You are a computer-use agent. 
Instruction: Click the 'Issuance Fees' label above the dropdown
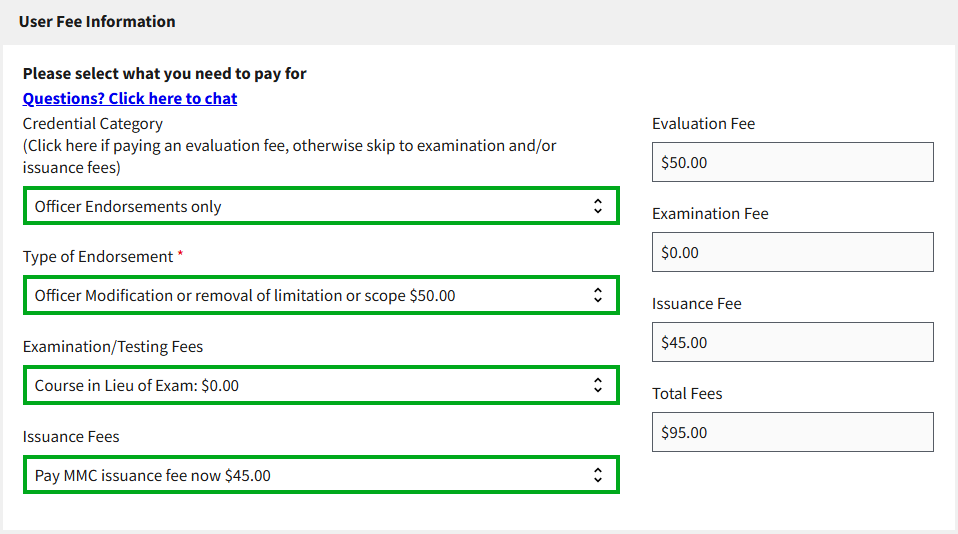pos(71,437)
